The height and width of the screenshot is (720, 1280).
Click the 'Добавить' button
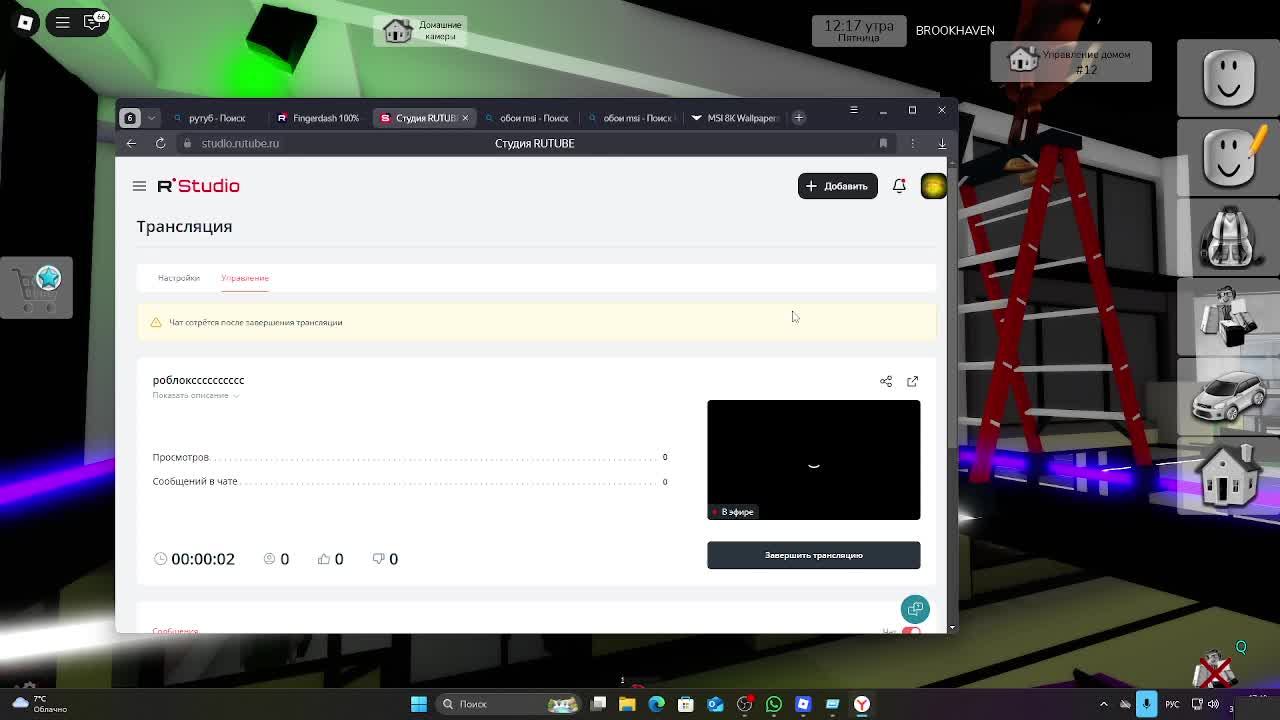837,186
